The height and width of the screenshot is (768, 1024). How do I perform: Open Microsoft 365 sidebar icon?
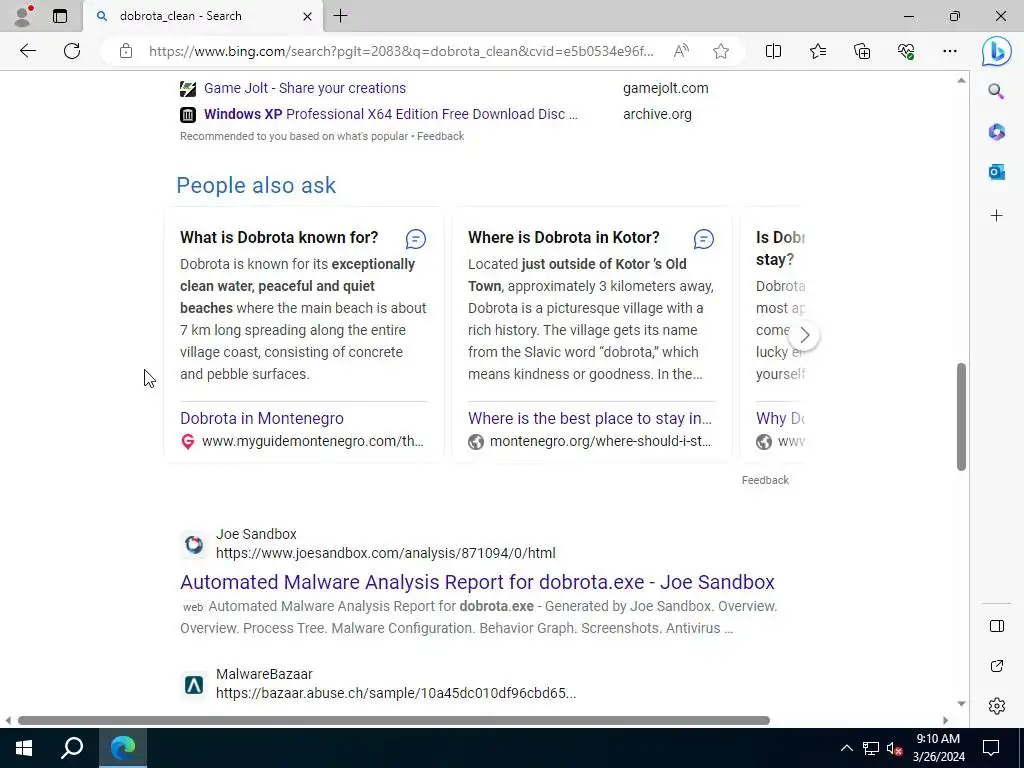(x=997, y=132)
